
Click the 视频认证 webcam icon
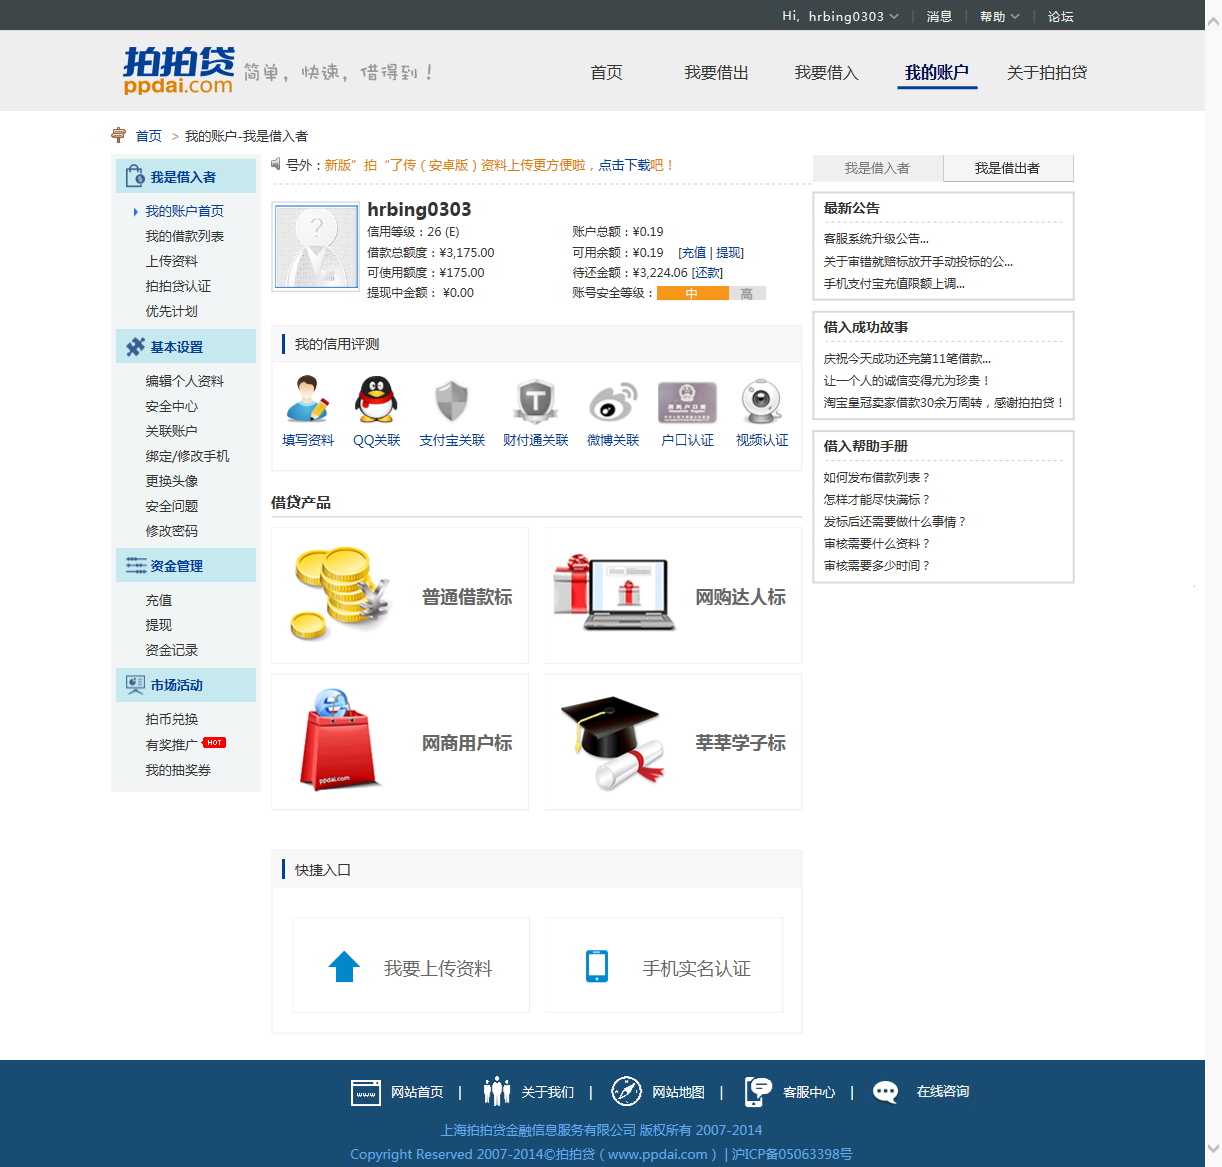tap(761, 401)
